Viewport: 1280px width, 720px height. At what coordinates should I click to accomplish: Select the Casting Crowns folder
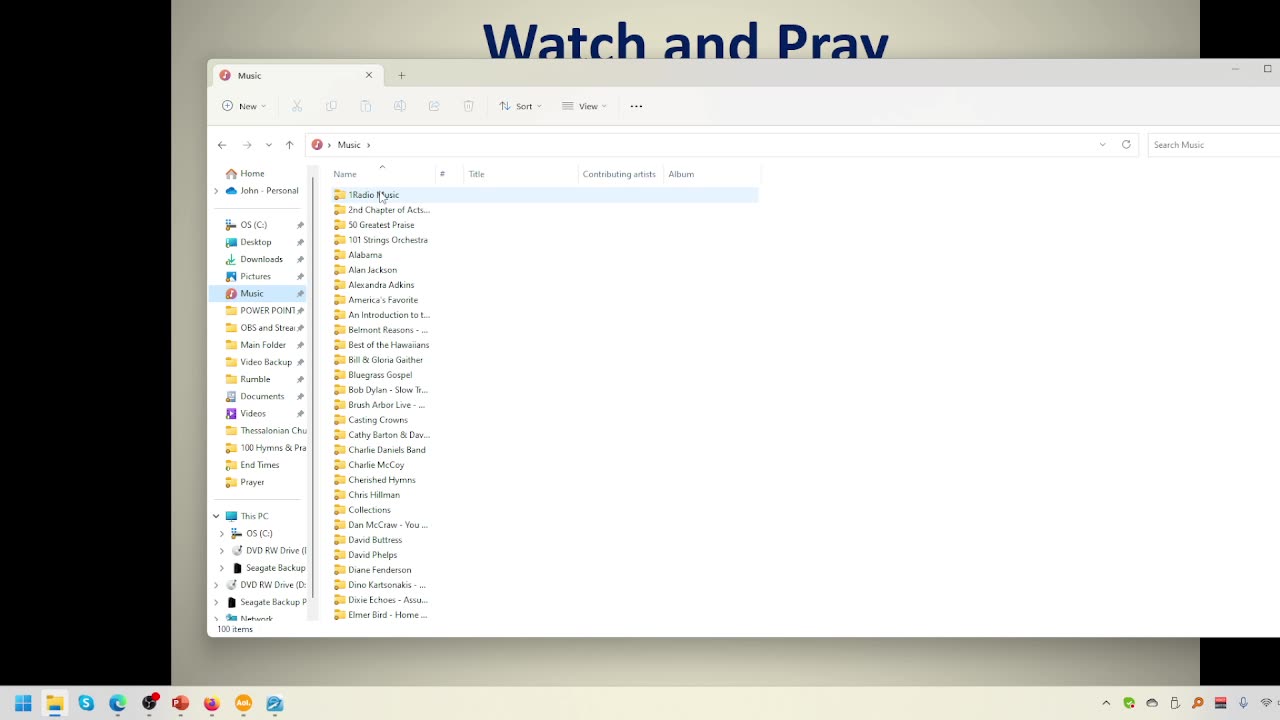pyautogui.click(x=377, y=420)
